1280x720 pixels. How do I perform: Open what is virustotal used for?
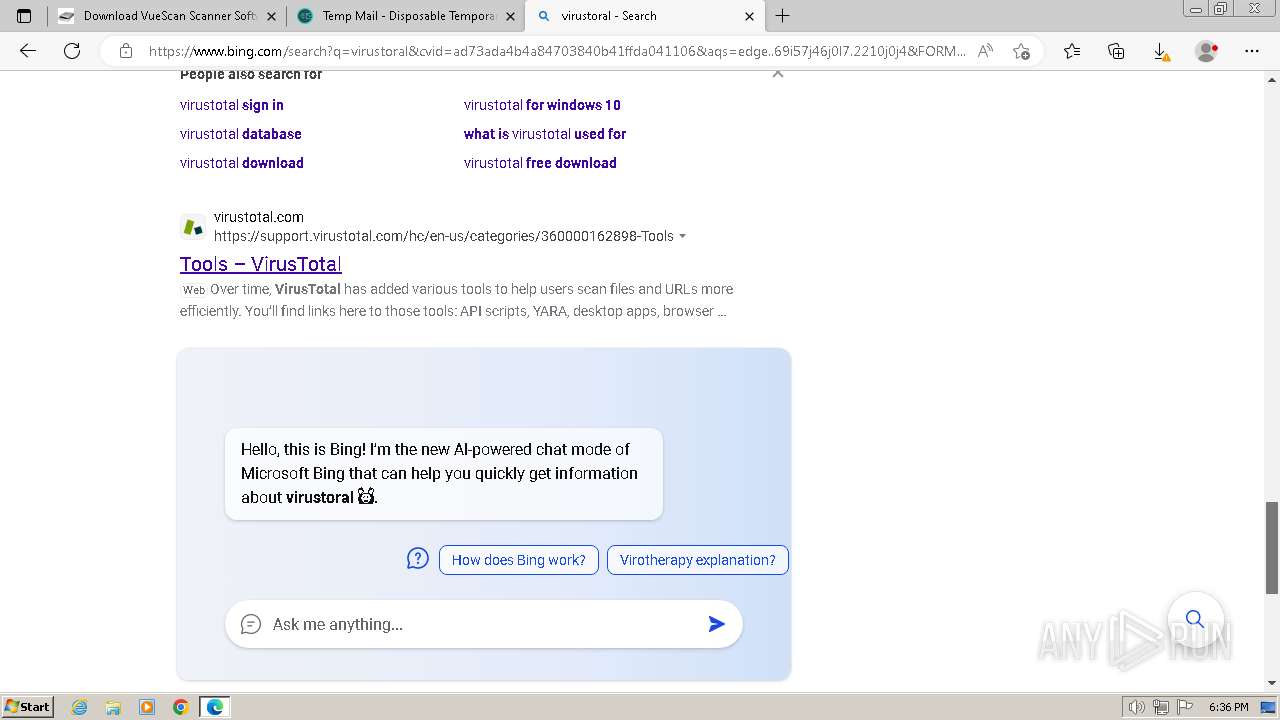click(x=545, y=134)
